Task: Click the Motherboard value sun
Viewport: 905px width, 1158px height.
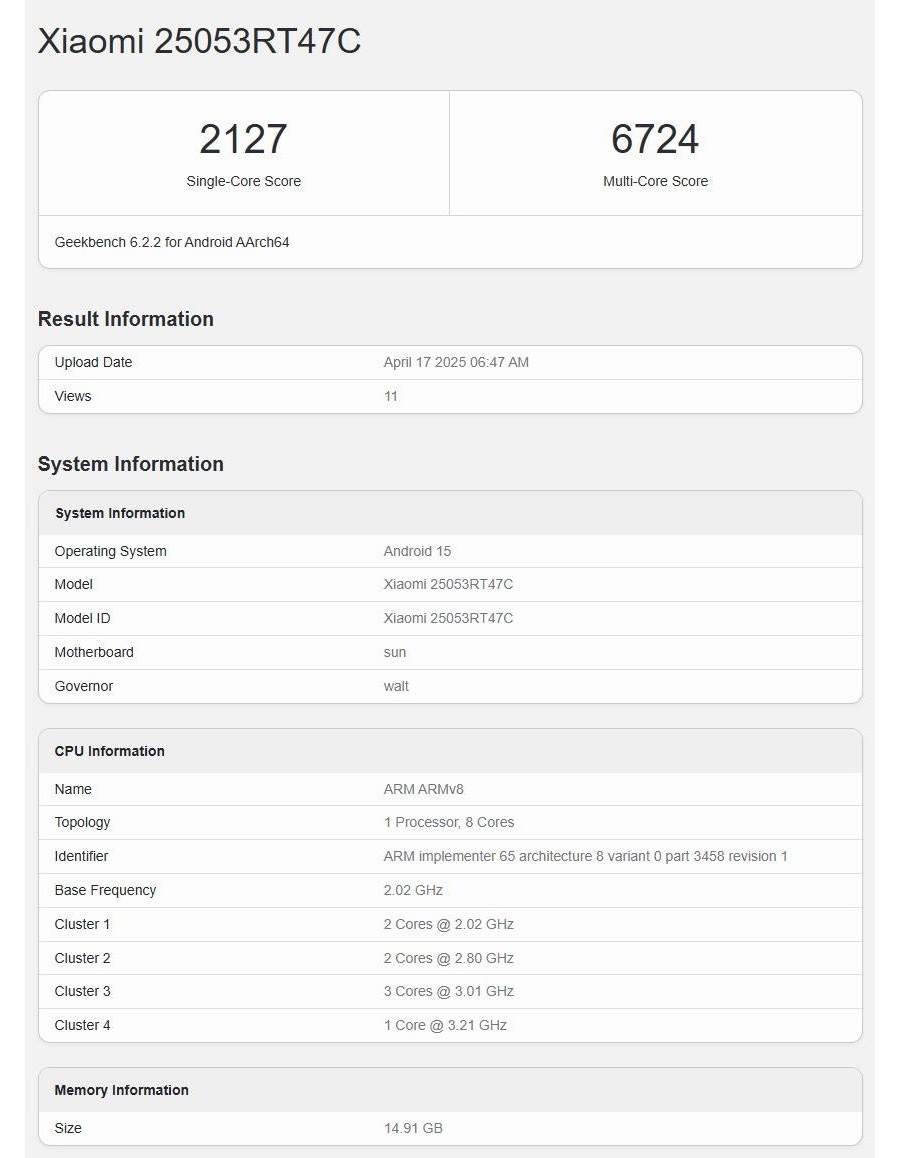Action: (395, 652)
